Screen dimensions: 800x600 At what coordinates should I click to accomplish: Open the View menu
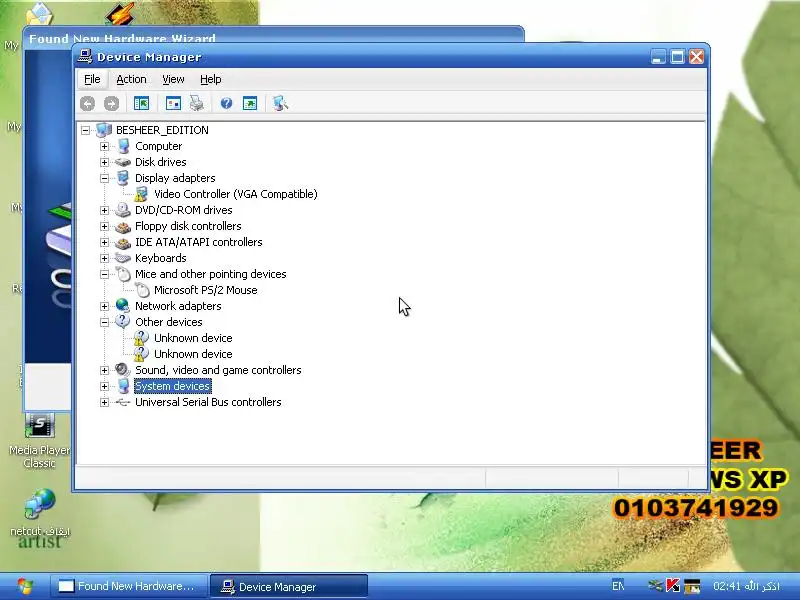pyautogui.click(x=173, y=79)
